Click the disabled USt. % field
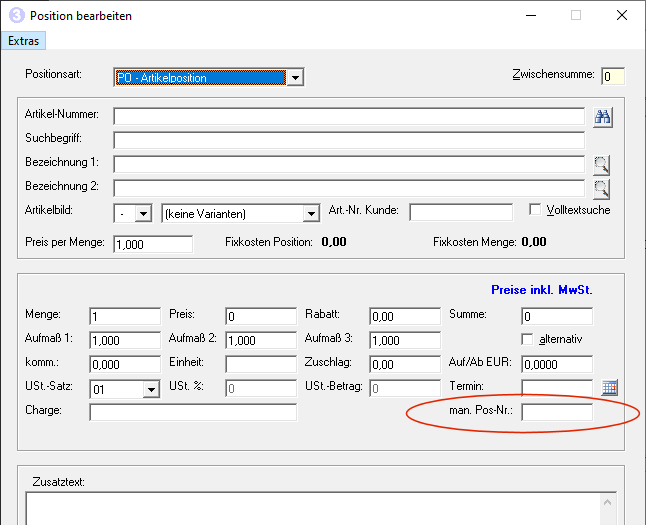Image resolution: width=646 pixels, height=525 pixels. [x=261, y=388]
